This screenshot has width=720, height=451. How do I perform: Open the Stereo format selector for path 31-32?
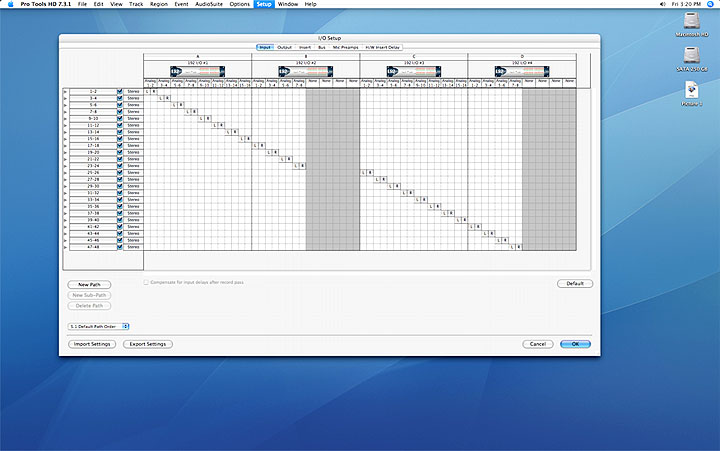pos(133,193)
